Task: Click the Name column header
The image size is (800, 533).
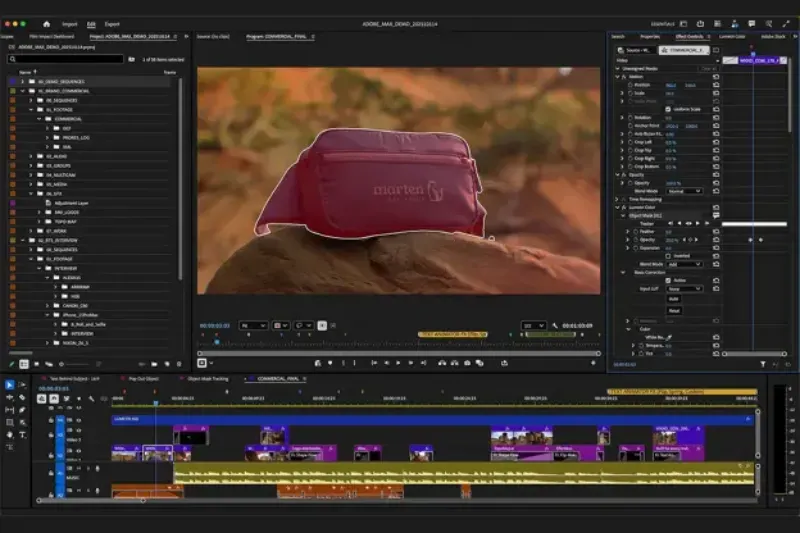Action: coord(25,72)
